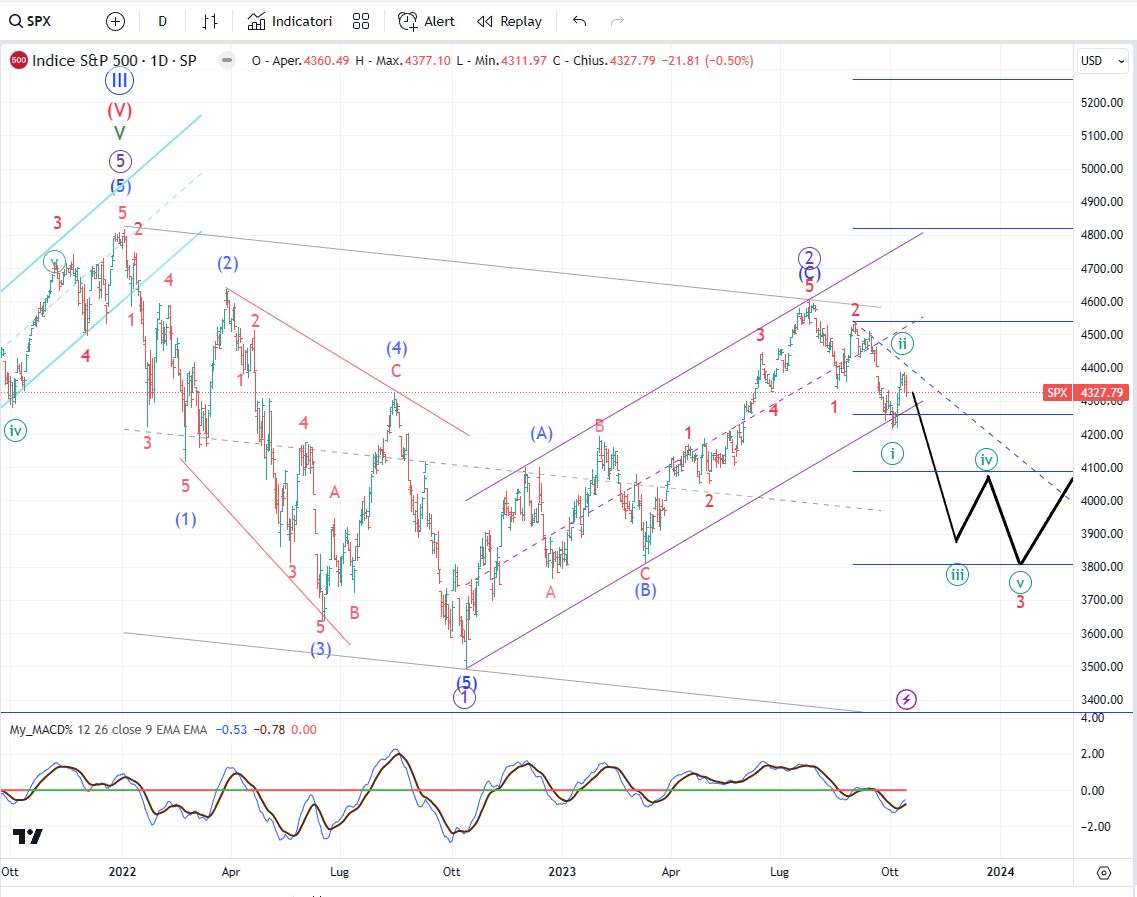Screen dimensions: 1137x897
Task: Click the 5200.00 price scale label
Action: tap(1101, 103)
